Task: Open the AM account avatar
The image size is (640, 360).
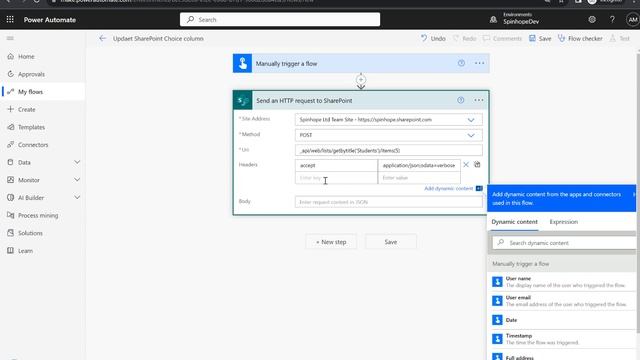Action: click(x=633, y=20)
